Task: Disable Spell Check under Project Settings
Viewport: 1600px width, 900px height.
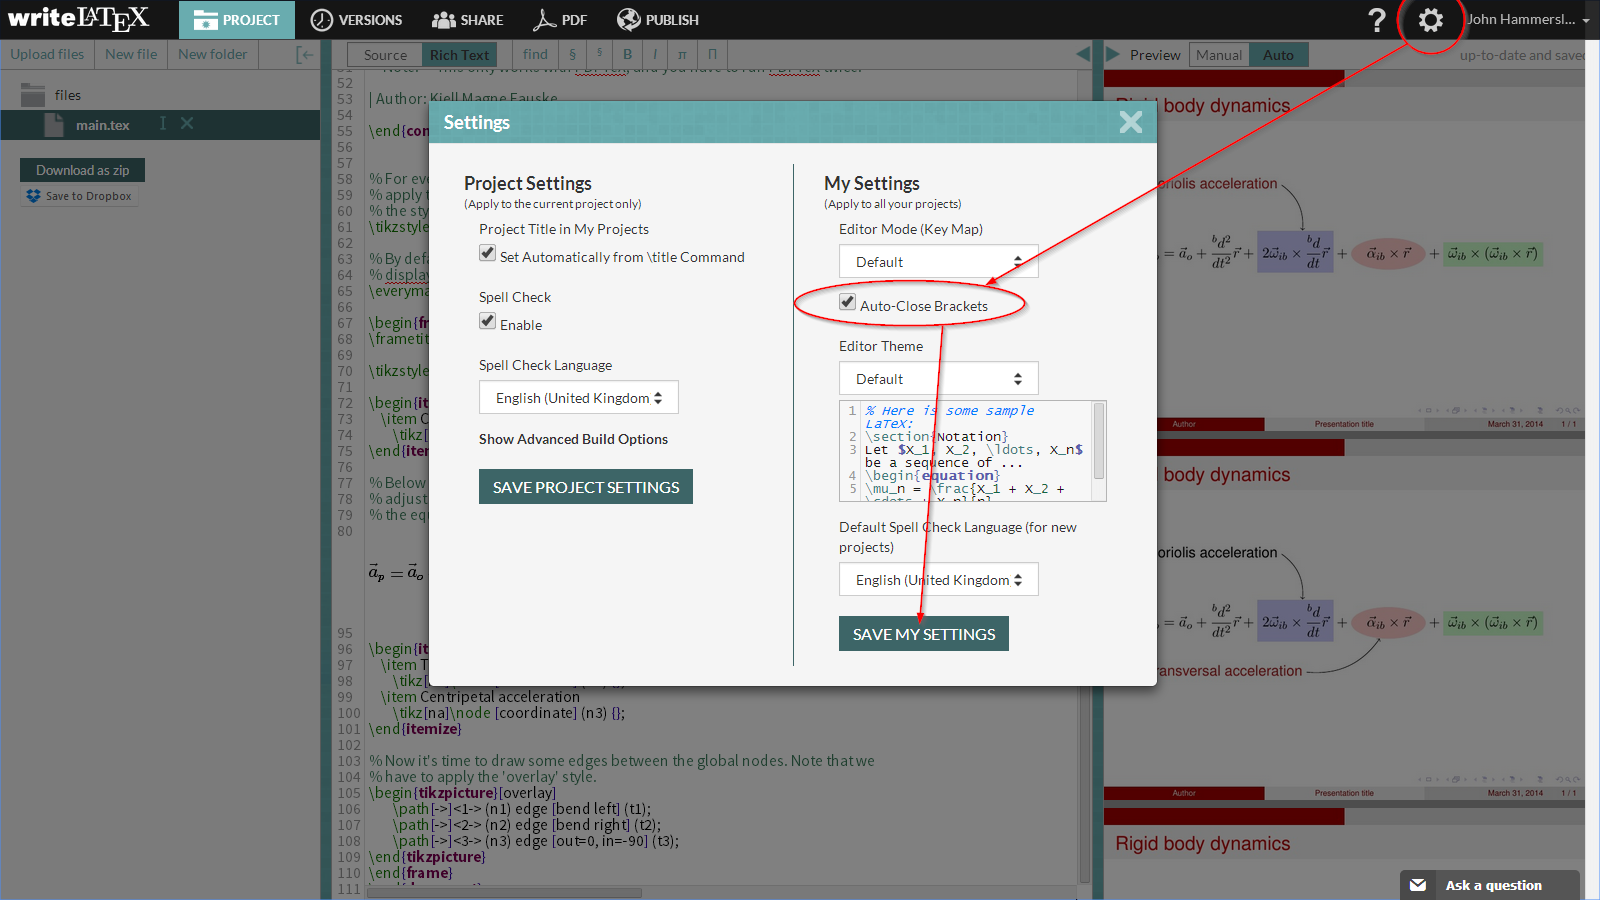Action: pyautogui.click(x=487, y=321)
